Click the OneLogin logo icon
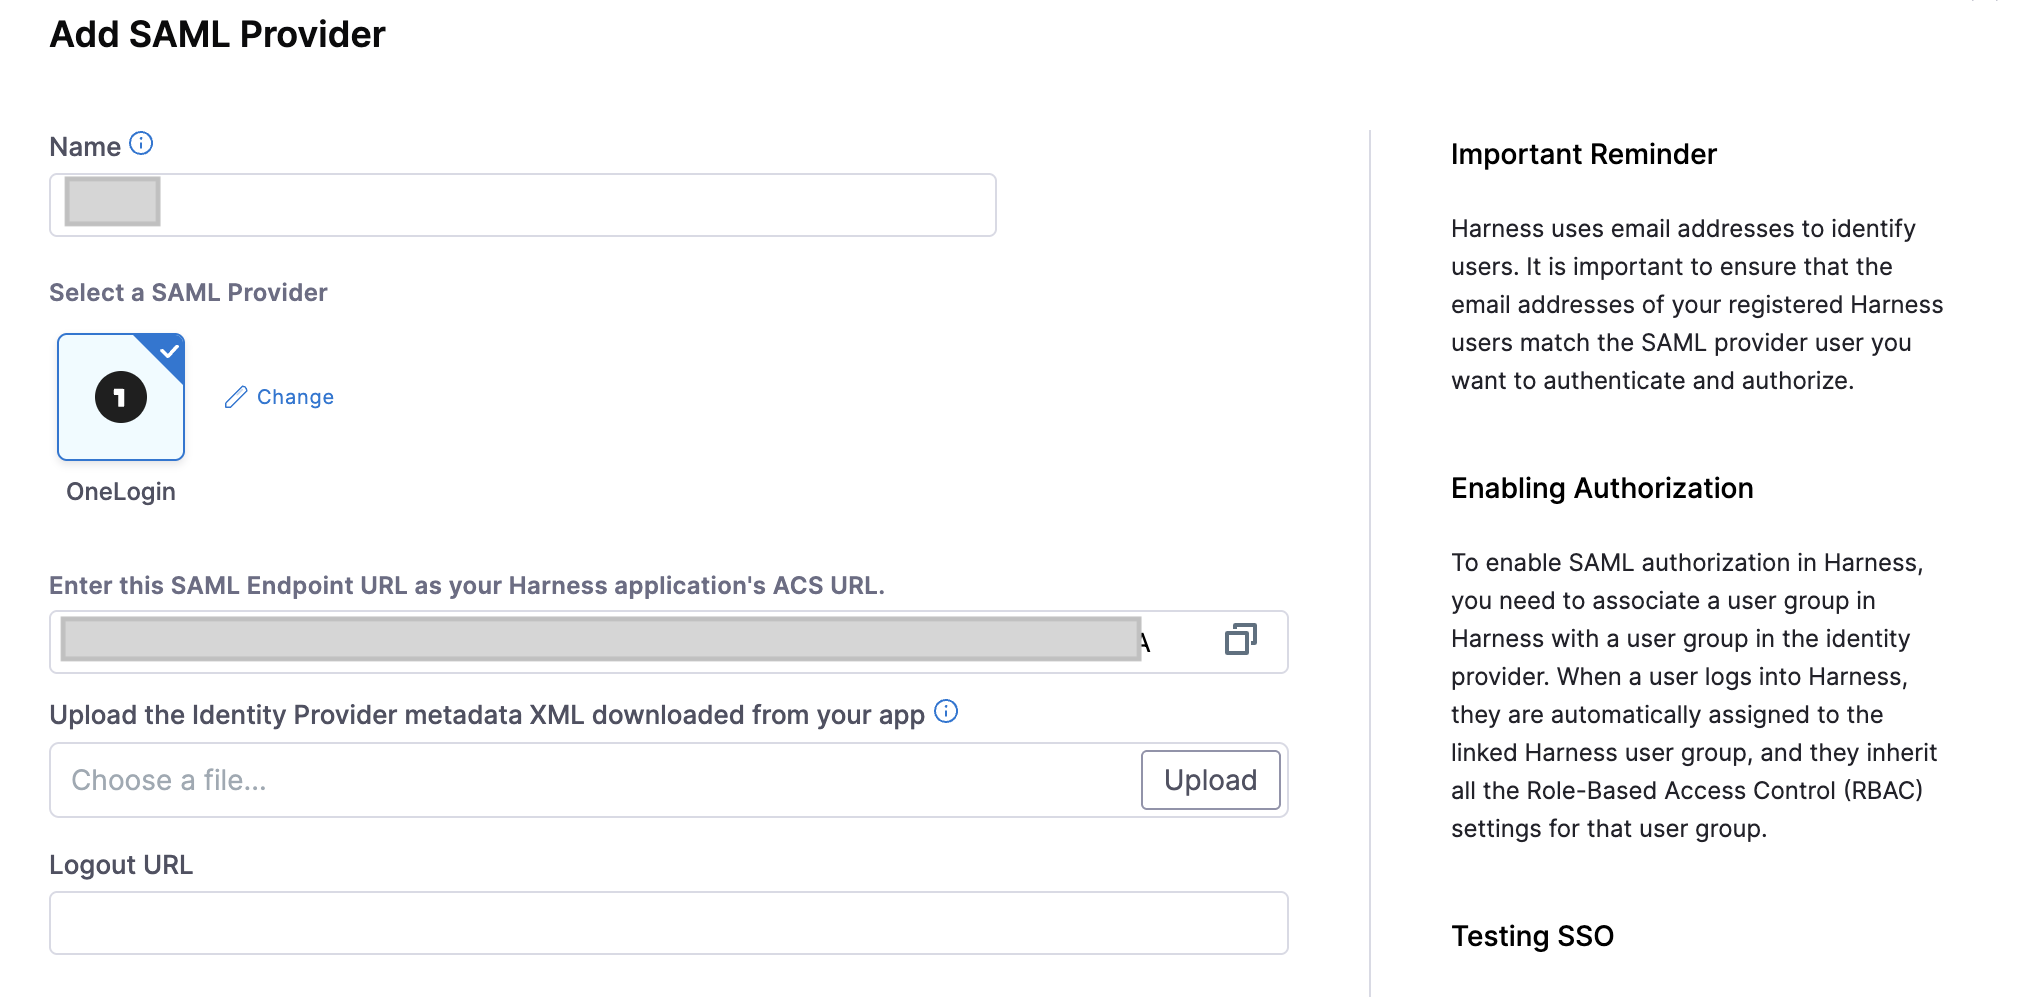The image size is (2040, 997). click(x=121, y=397)
